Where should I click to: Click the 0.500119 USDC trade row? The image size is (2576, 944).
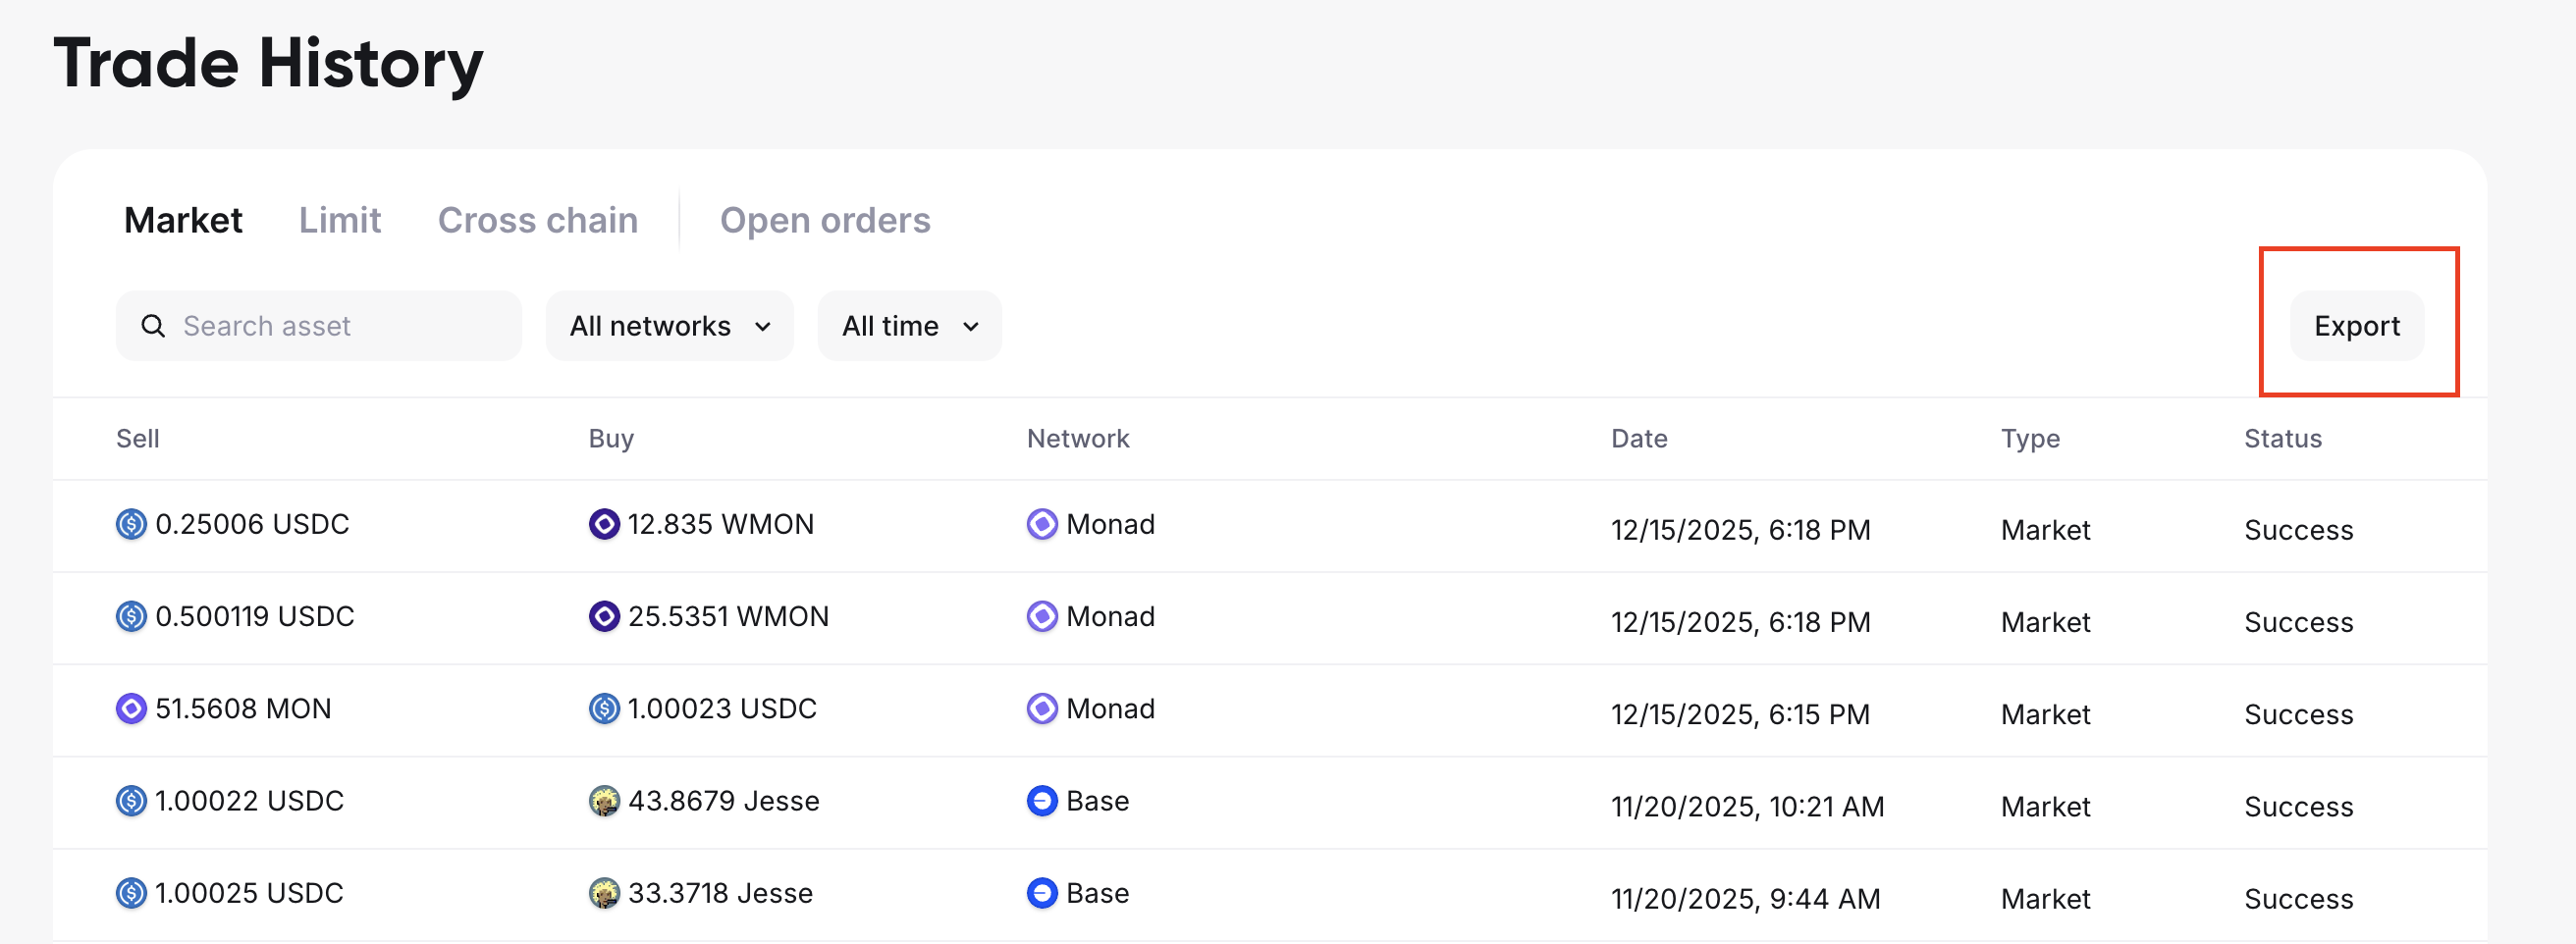(x=1268, y=618)
